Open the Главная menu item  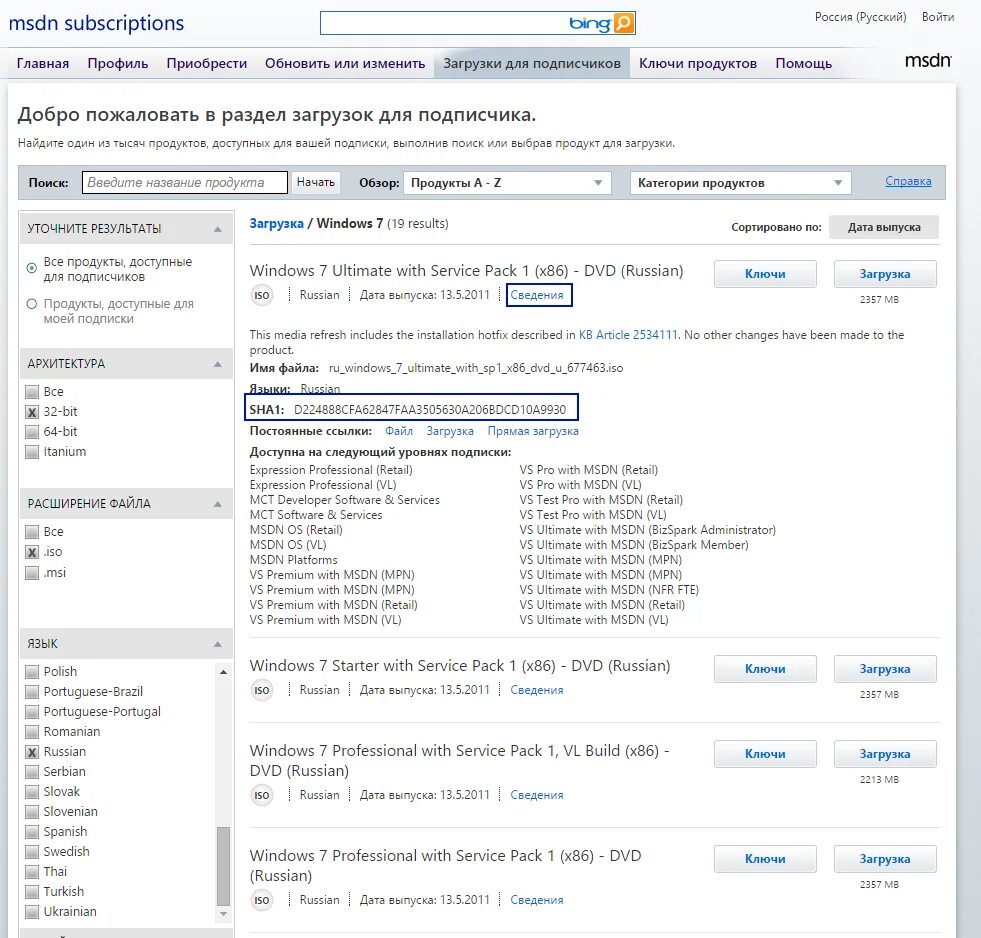43,63
